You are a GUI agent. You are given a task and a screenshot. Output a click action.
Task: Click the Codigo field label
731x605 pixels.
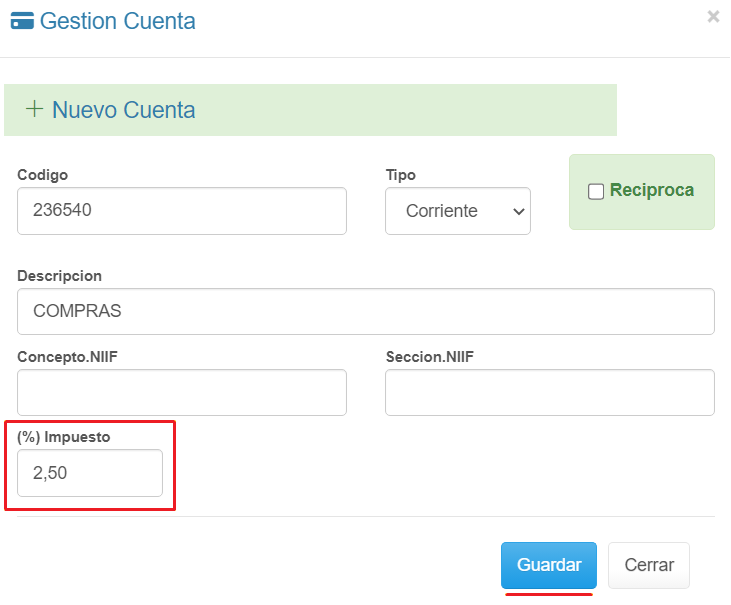pos(43,175)
